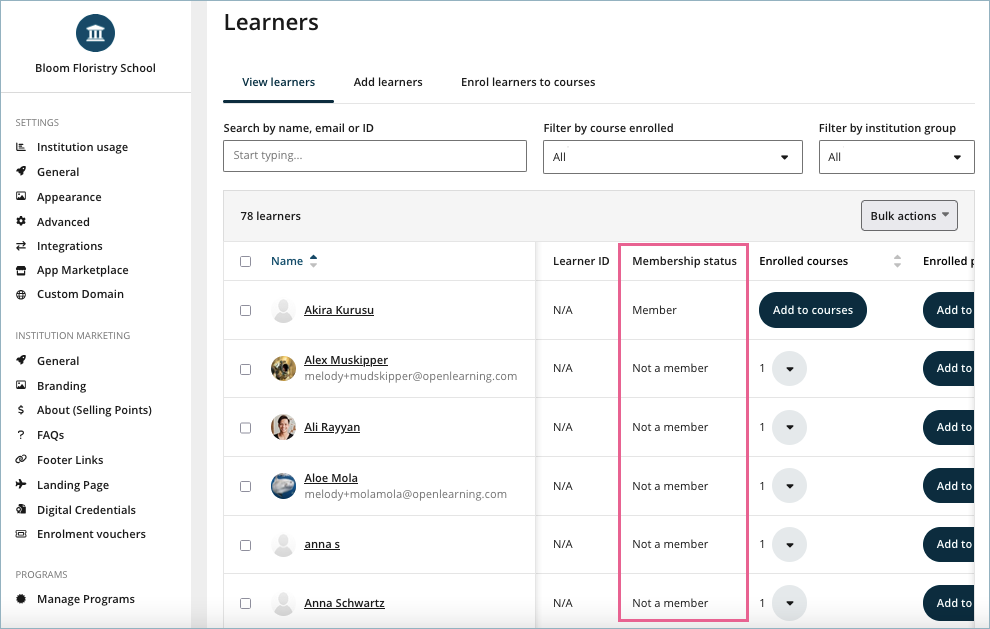This screenshot has width=990, height=629.
Task: Click Alex Muskipper's profile avatar
Action: click(283, 368)
